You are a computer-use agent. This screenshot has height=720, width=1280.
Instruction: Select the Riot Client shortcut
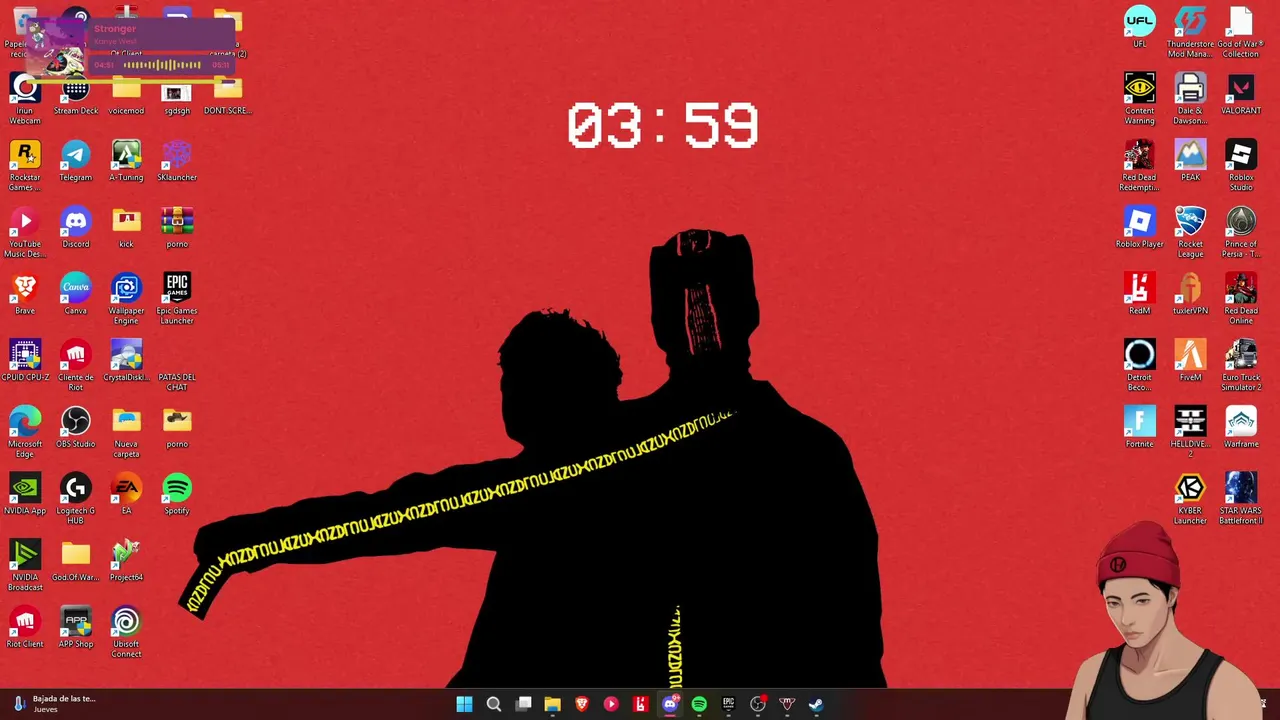click(x=25, y=629)
